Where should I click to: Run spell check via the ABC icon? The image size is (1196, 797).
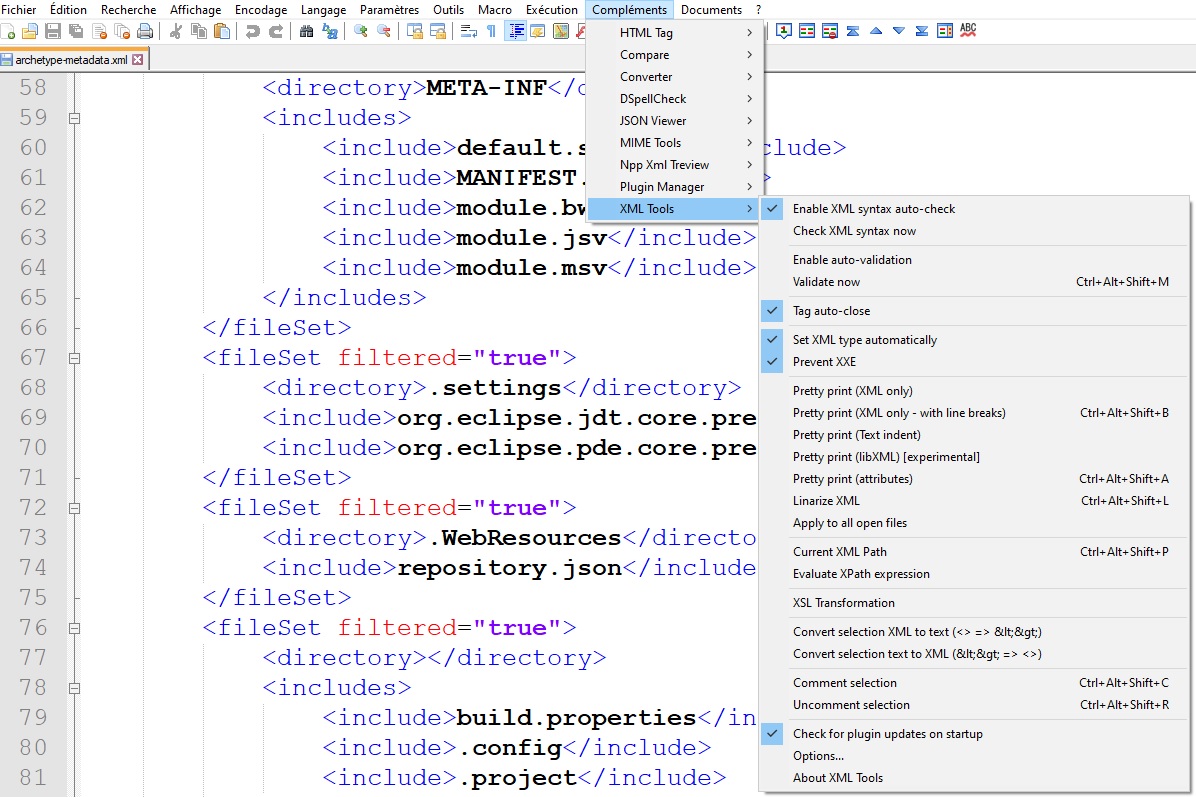pyautogui.click(x=966, y=31)
